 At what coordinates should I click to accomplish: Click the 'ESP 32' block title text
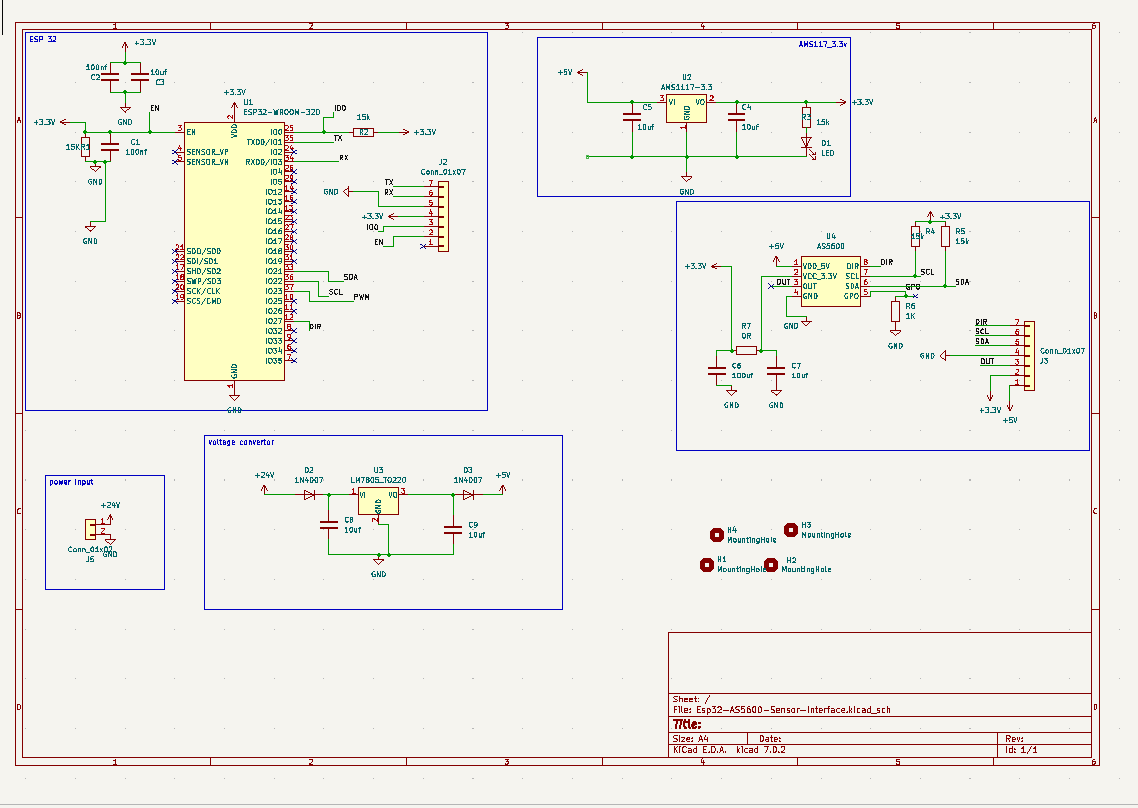43,39
